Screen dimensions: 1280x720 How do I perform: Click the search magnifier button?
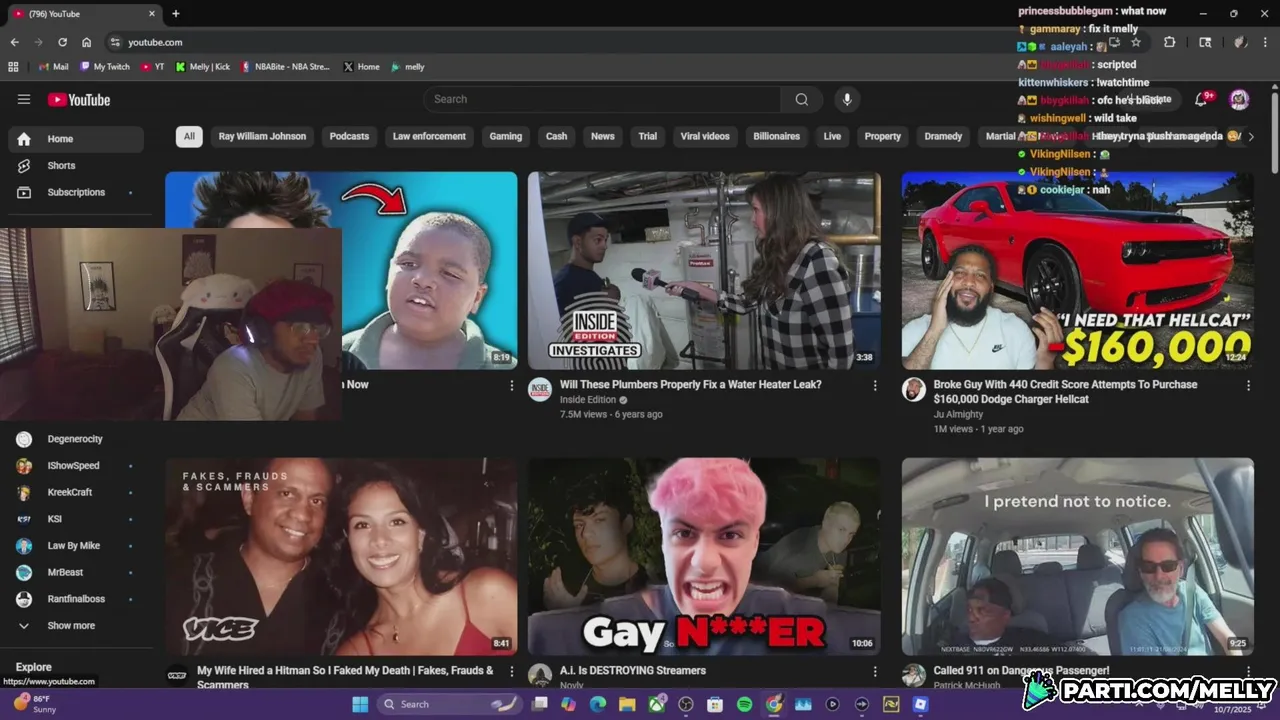tap(802, 99)
